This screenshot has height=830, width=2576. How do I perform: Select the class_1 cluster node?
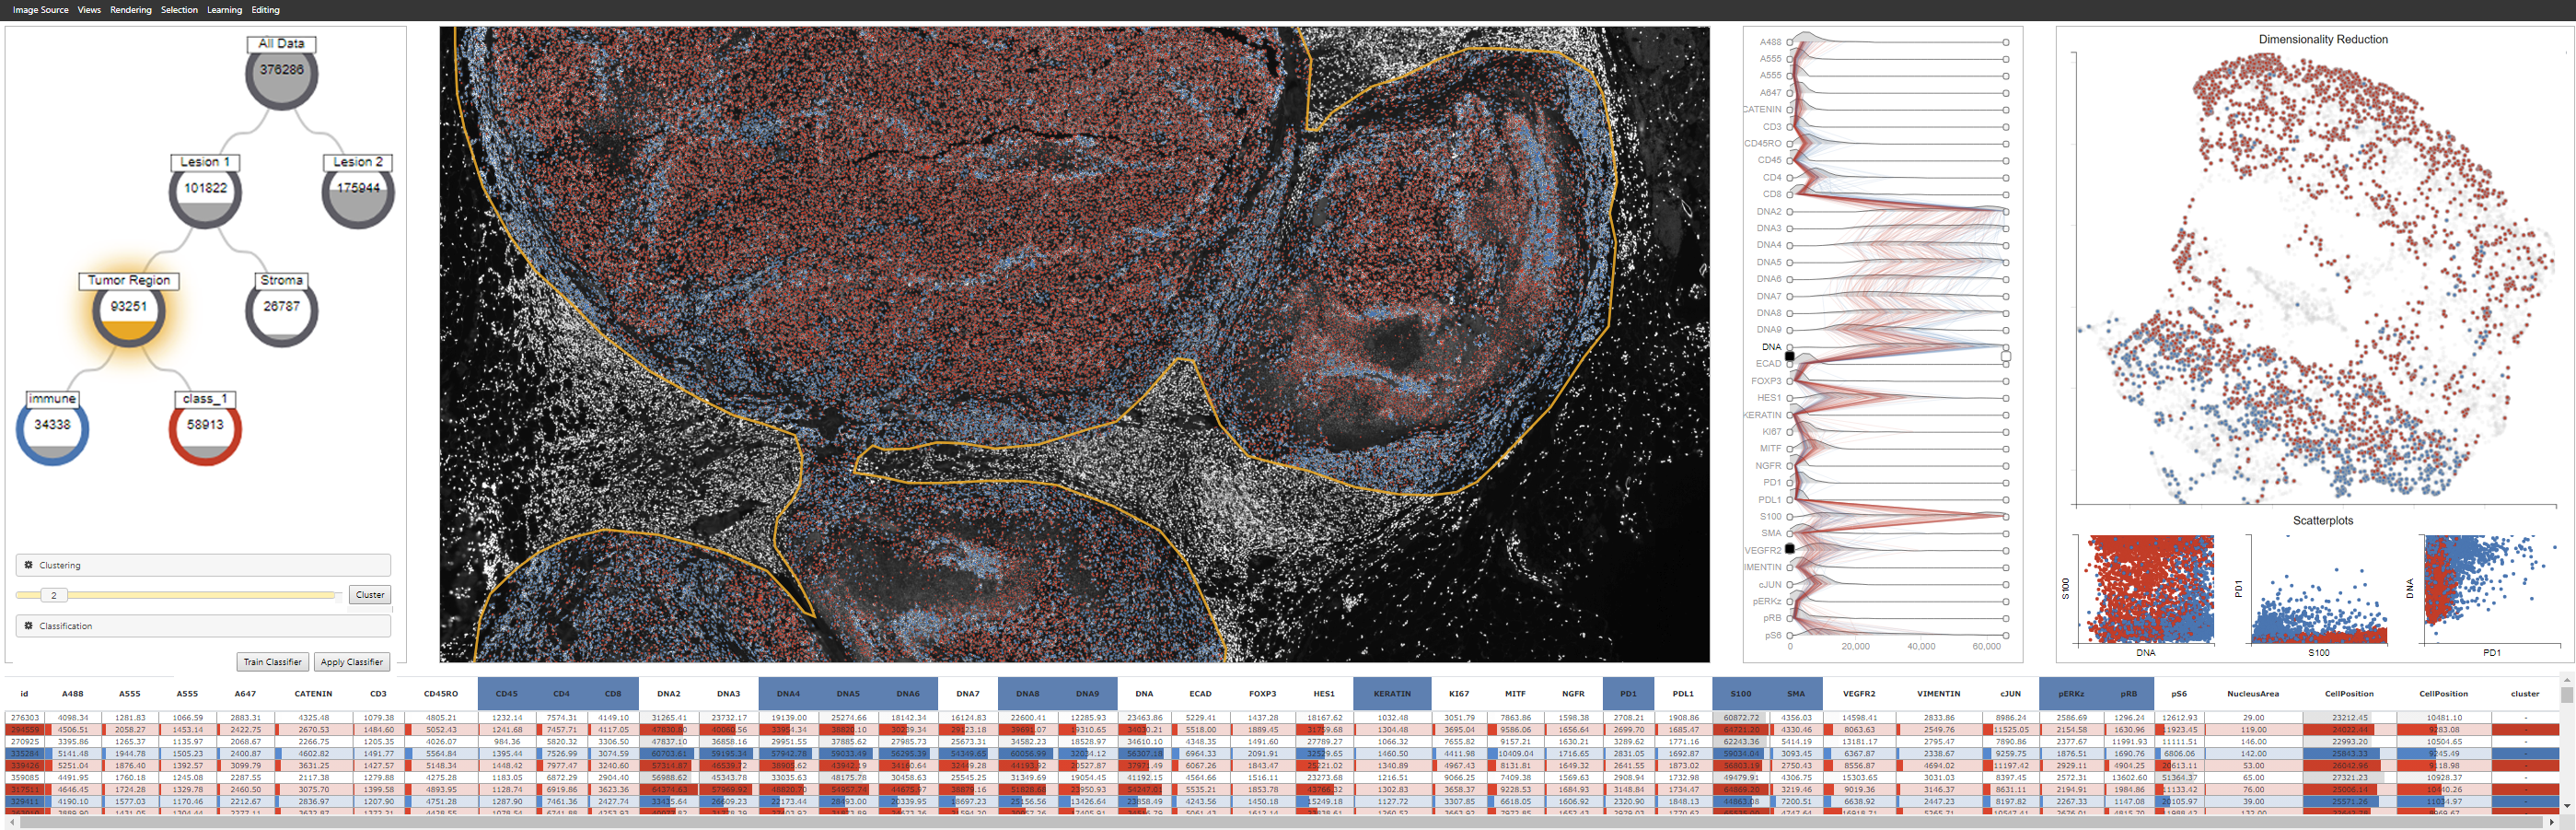click(x=204, y=430)
